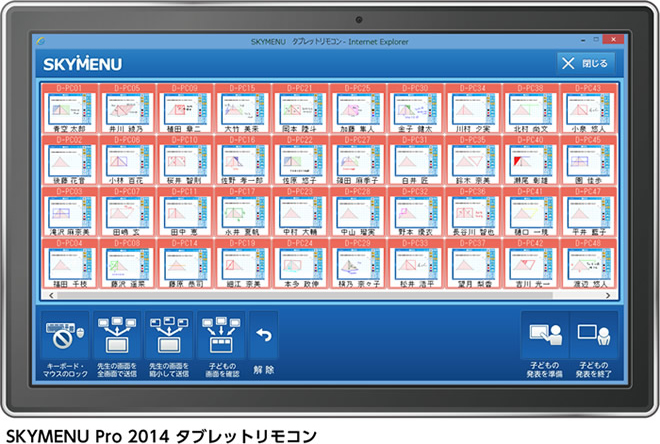Viewport: 660px width, 444px height.
Task: Click the horizontal scrollbar thumb
Action: (x=305, y=295)
